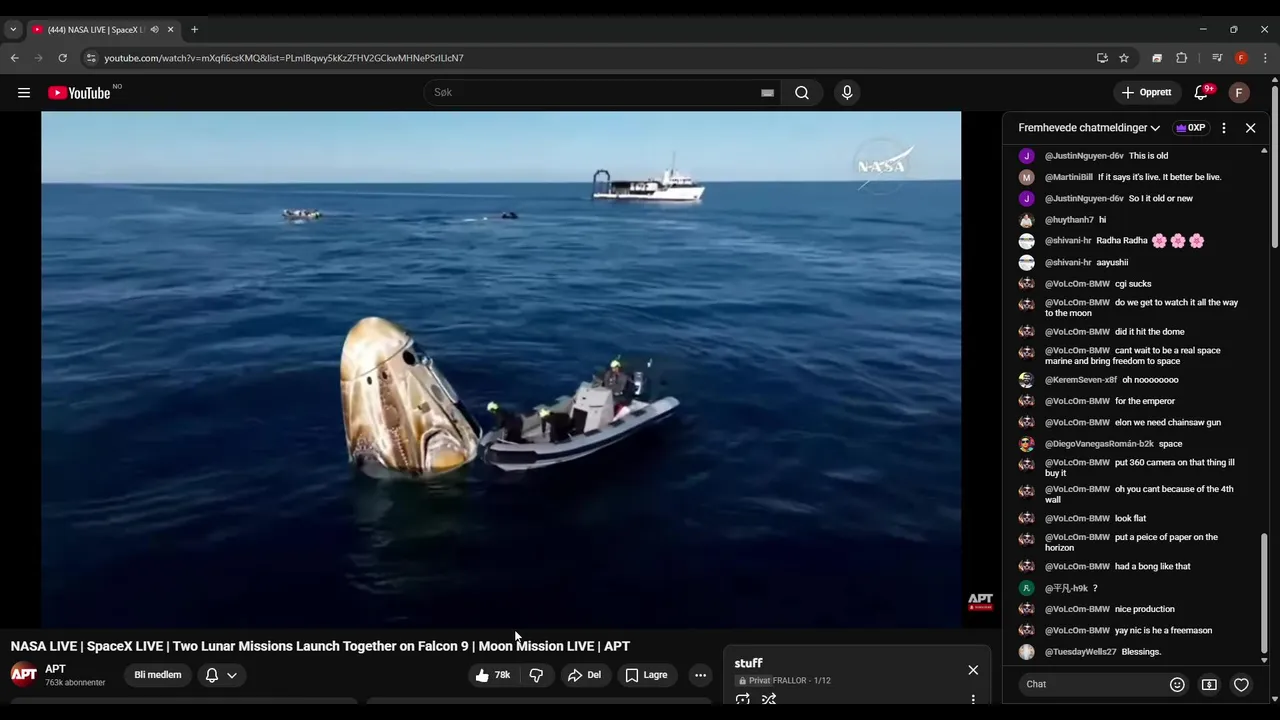The image size is (1280, 720).
Task: Mute the NASA LIVE tab audio icon
Action: click(154, 29)
